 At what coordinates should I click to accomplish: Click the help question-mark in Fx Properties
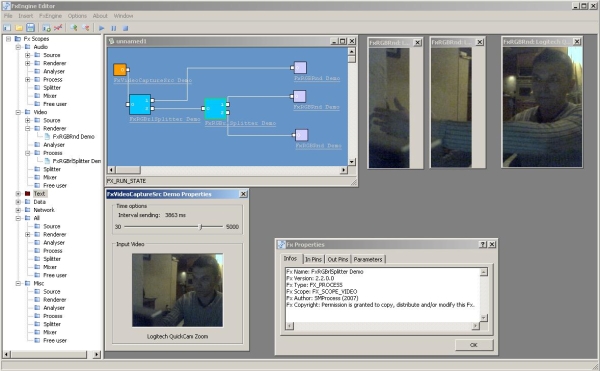click(x=483, y=244)
